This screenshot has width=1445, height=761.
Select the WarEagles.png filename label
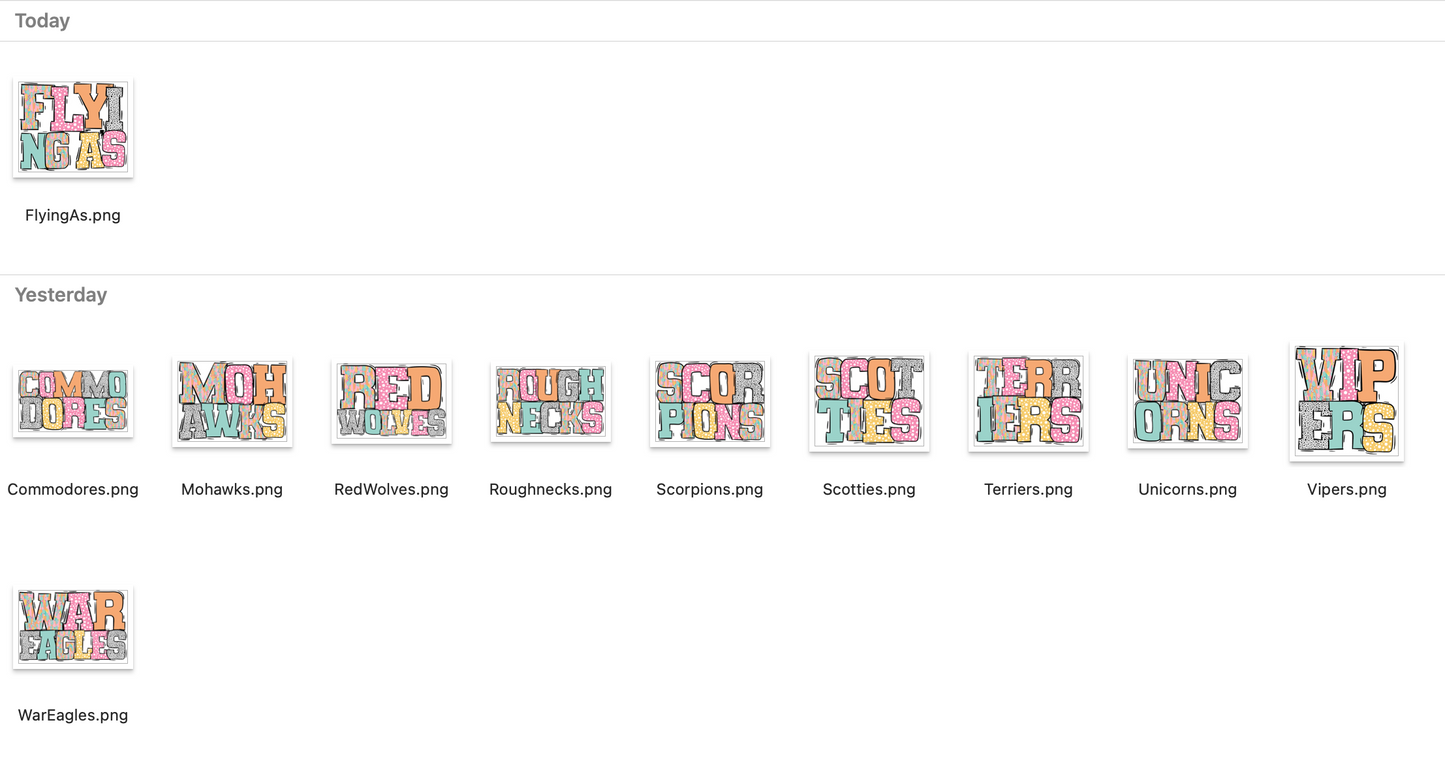[x=73, y=715]
